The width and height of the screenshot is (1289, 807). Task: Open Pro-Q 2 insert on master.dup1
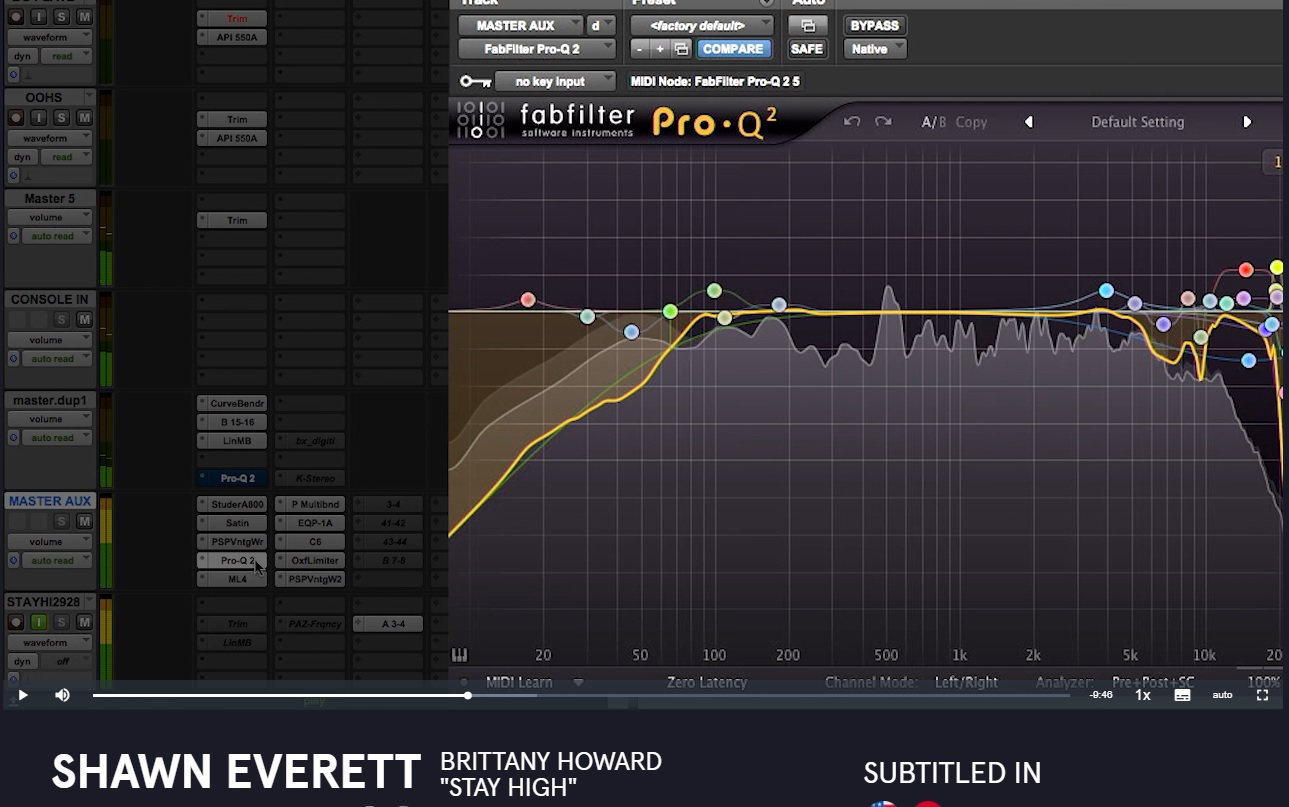(x=232, y=478)
